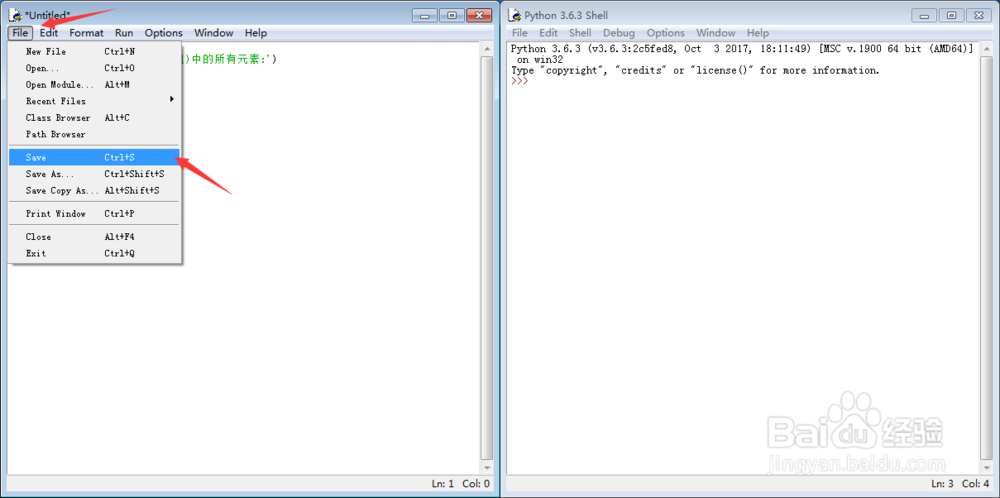Click the Python Shell window title icon
Screen dimensions: 1000x498
515,15
